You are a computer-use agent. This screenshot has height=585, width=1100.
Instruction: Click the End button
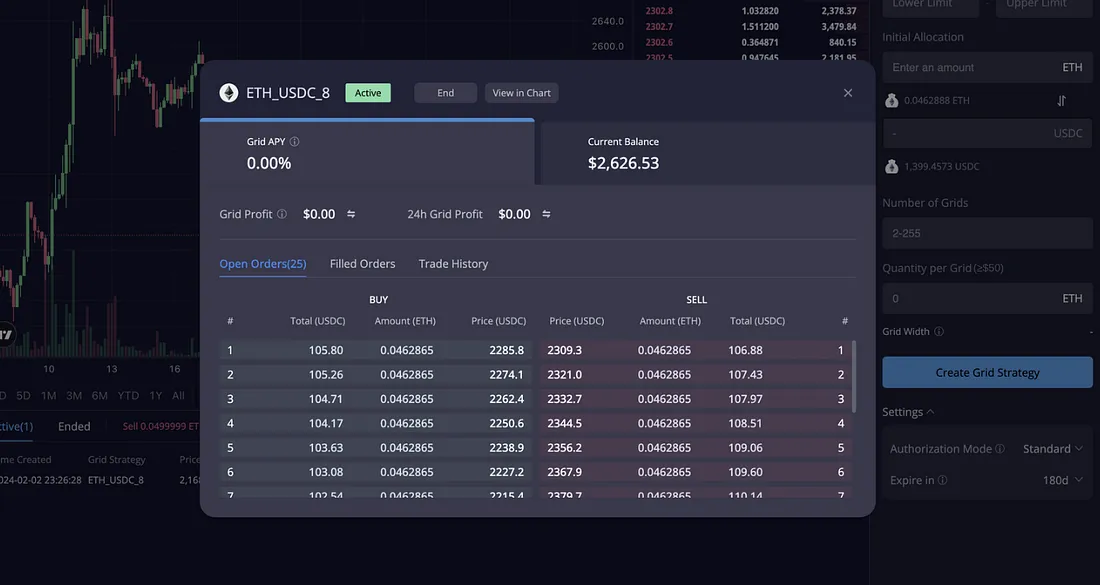[x=445, y=93]
